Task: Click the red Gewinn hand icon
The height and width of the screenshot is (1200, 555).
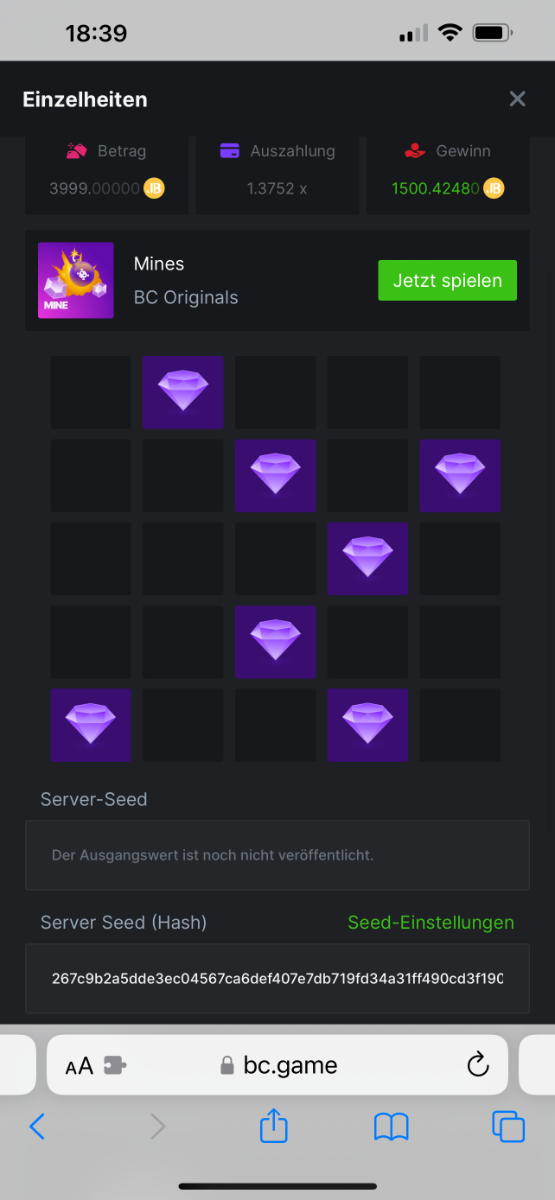Action: coord(415,152)
